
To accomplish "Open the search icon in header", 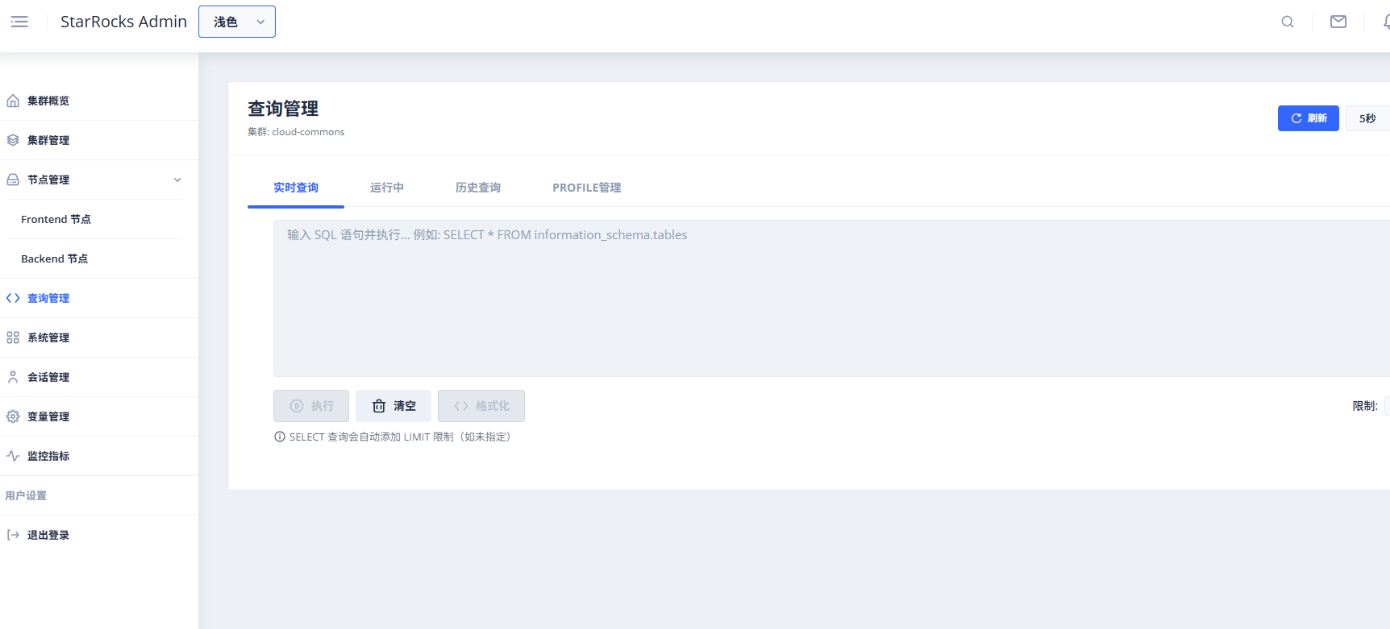I will 1288,22.
